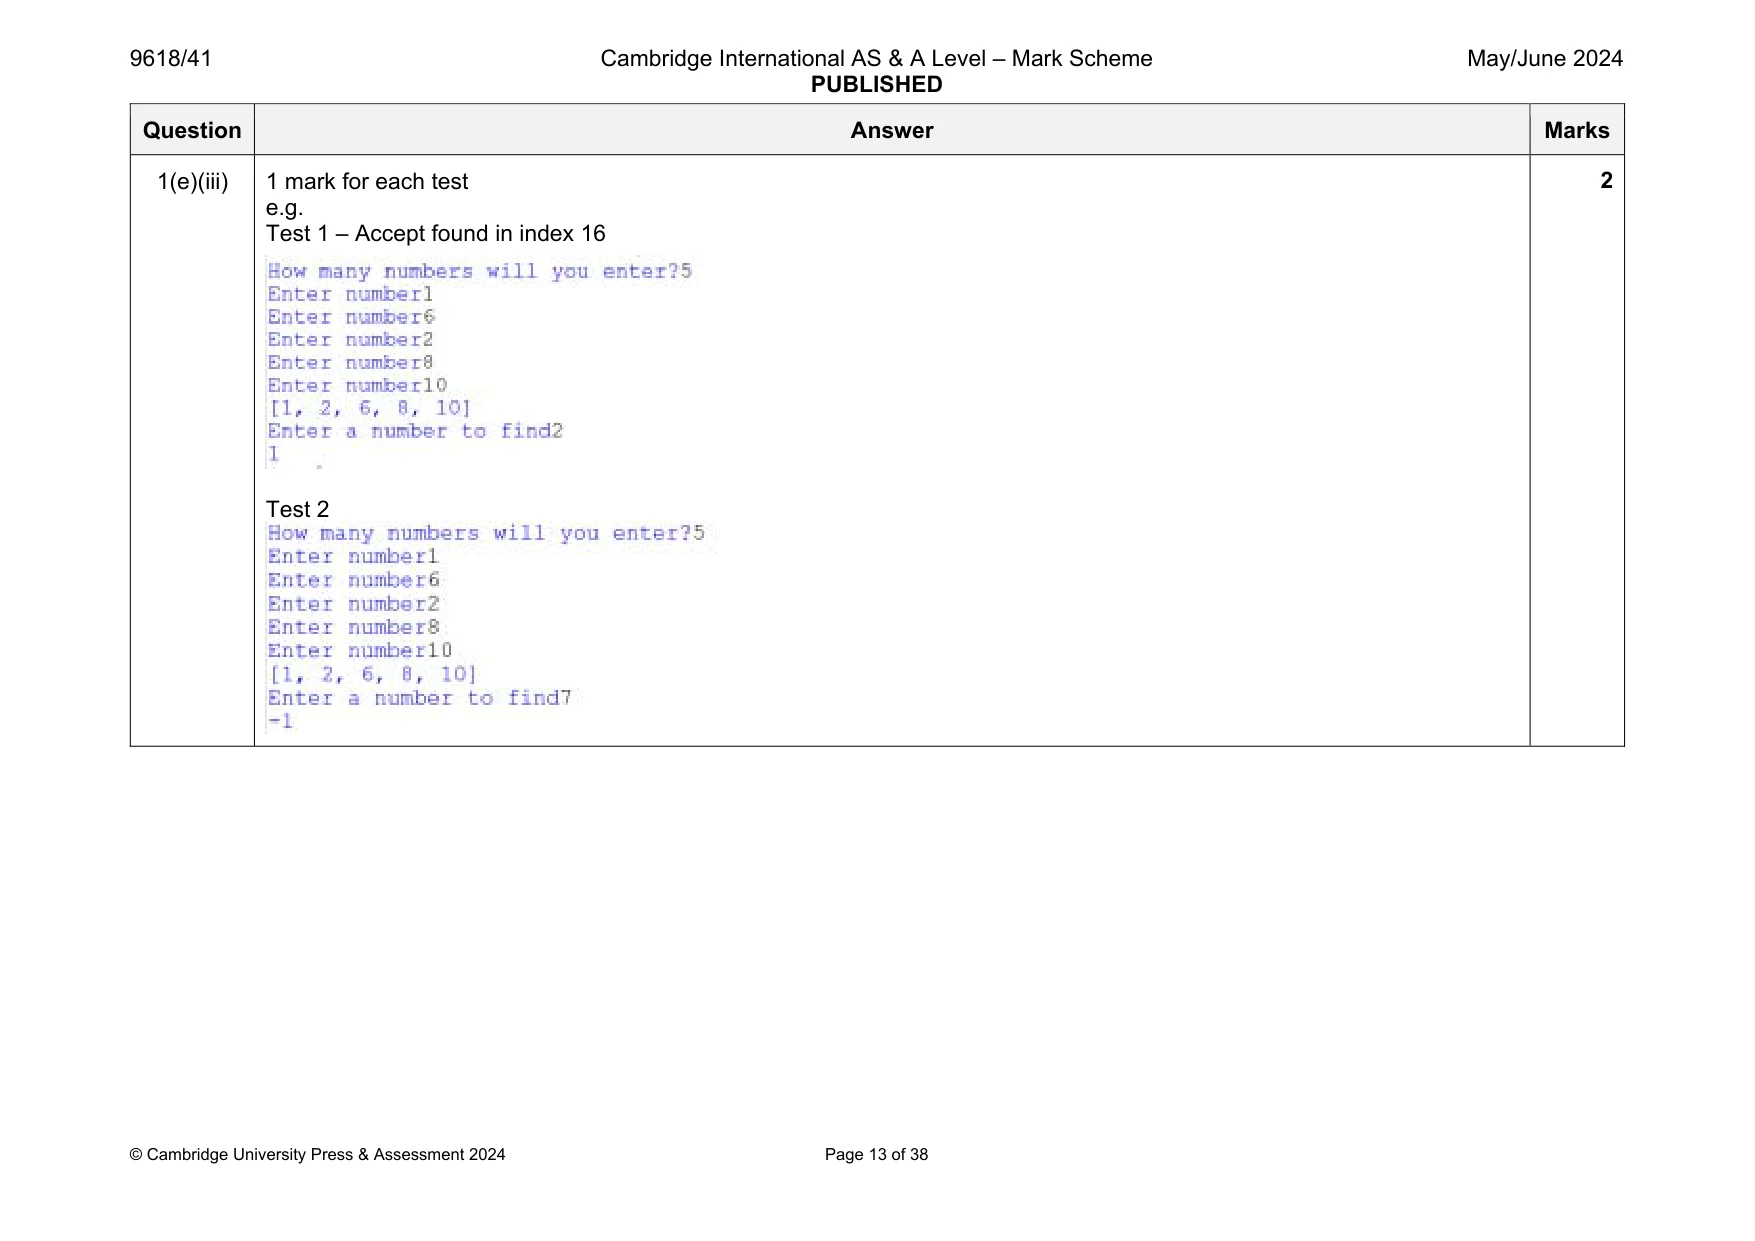Viewport: 1755px width, 1241px height.
Task: Click the "Answer" column header
Action: [x=892, y=130]
